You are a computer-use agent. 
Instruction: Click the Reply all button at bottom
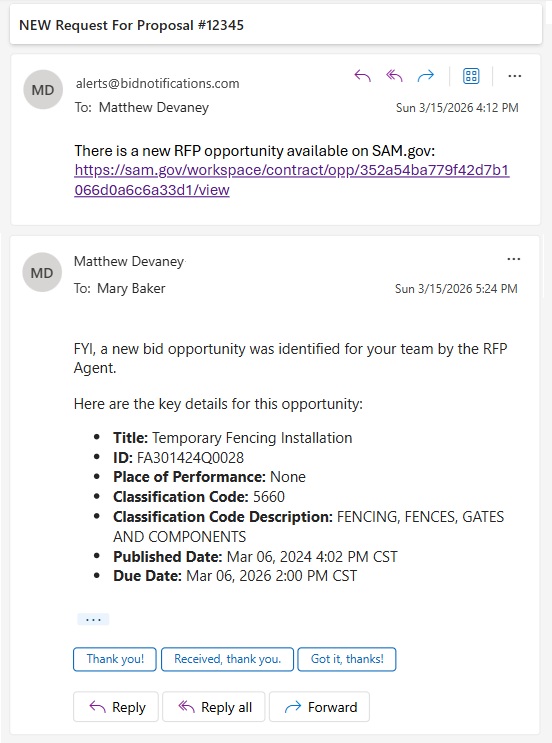[x=214, y=707]
